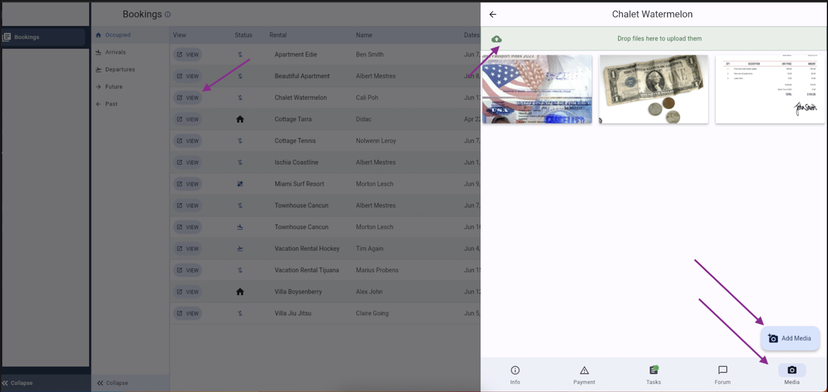Screen dimensions: 828x392
Task: Open the Media tab camera icon
Action: [791, 370]
